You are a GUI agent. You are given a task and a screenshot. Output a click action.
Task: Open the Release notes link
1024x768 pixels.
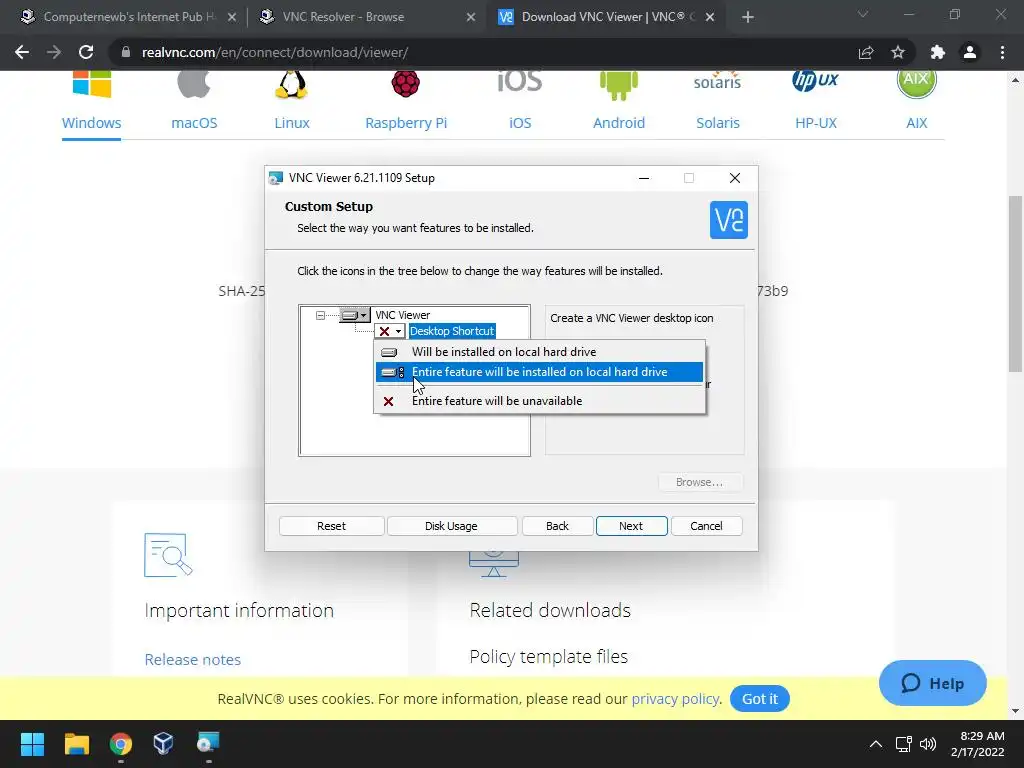pos(193,660)
